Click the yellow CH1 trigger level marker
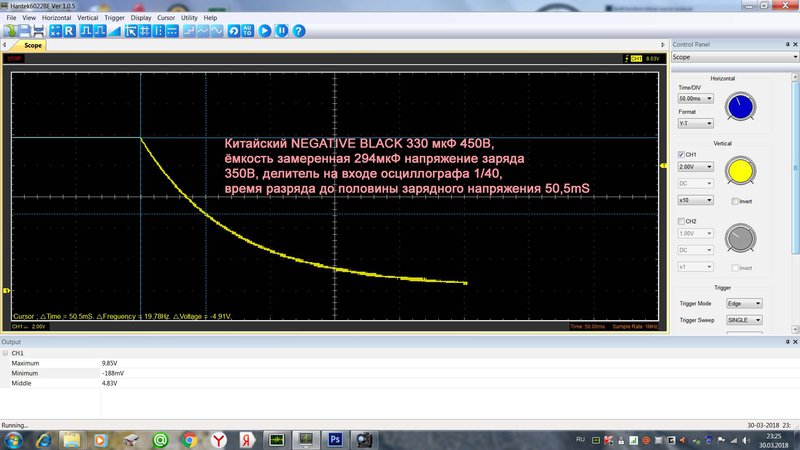 click(663, 165)
